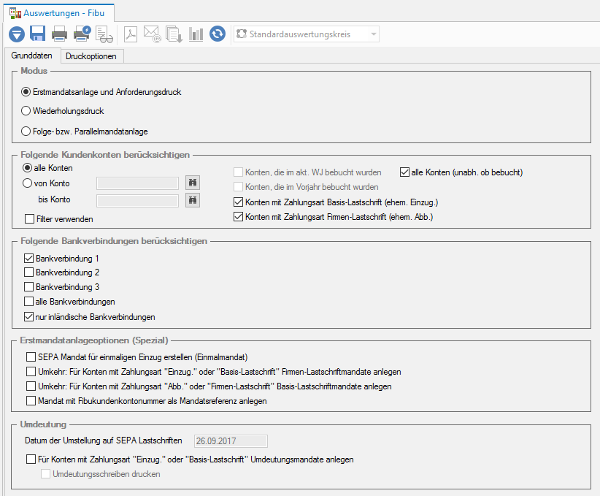This screenshot has width=600, height=496.
Task: Switch to the Druckoptionen tab
Action: coord(91,56)
